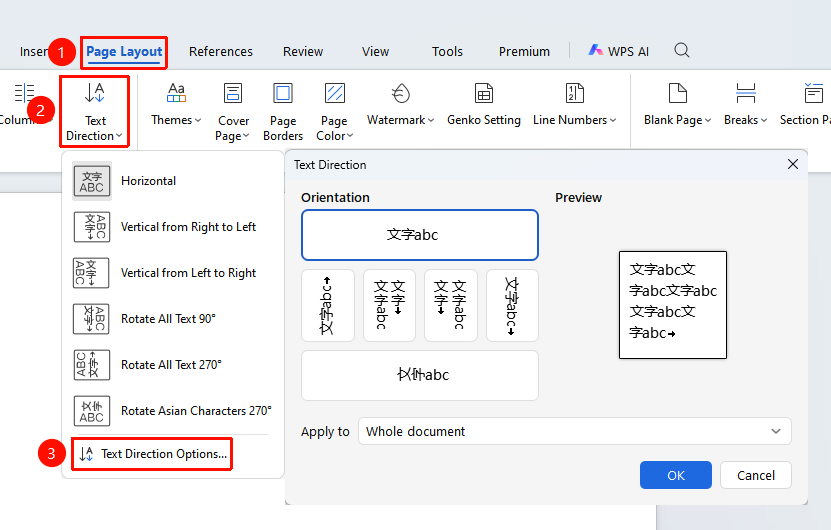Select the horizontal orientation tile in dialog
This screenshot has width=831, height=530.
coord(420,235)
